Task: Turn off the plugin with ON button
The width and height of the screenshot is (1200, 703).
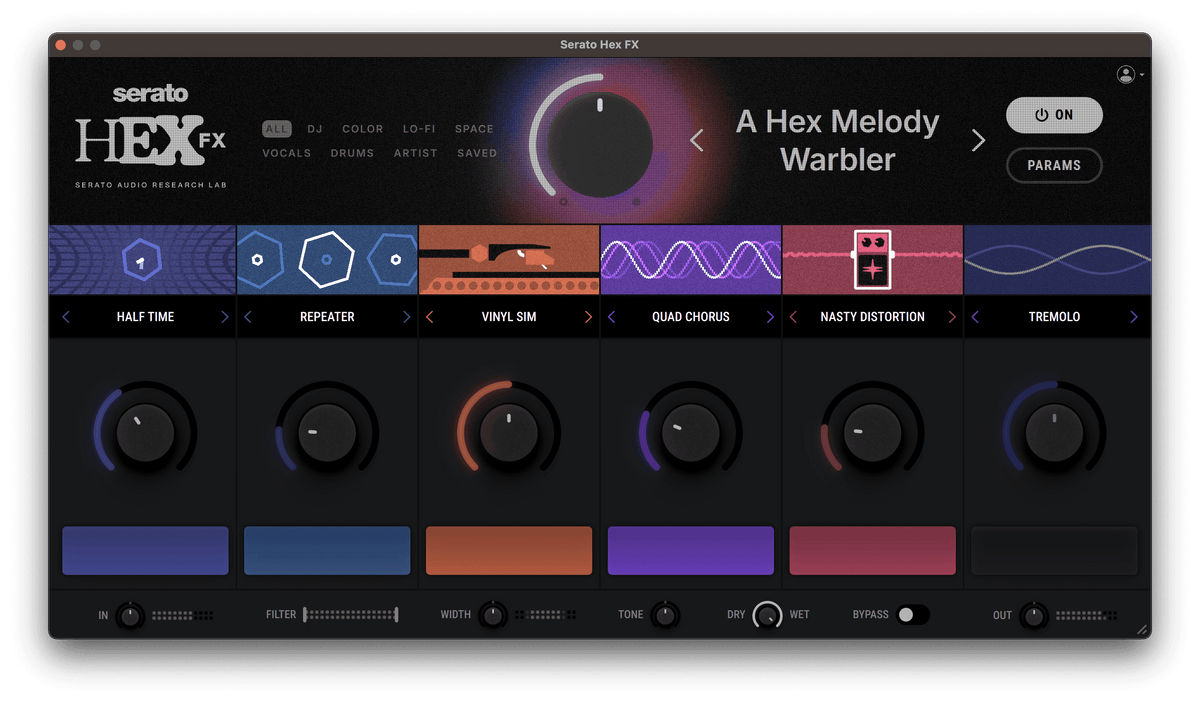Action: 1054,115
